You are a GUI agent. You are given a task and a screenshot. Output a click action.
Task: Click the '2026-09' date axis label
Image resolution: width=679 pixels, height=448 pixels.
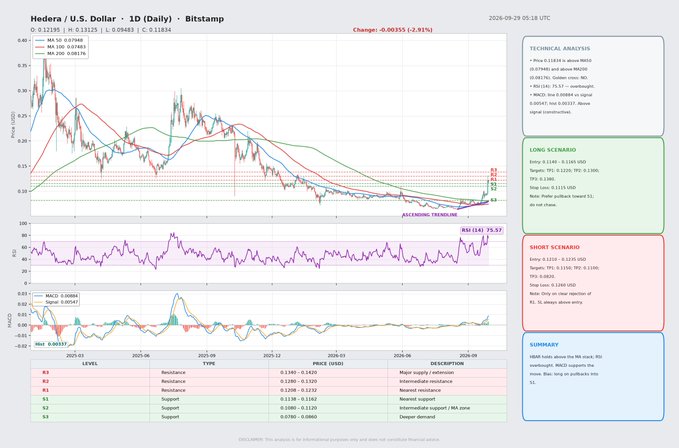pos(468,355)
